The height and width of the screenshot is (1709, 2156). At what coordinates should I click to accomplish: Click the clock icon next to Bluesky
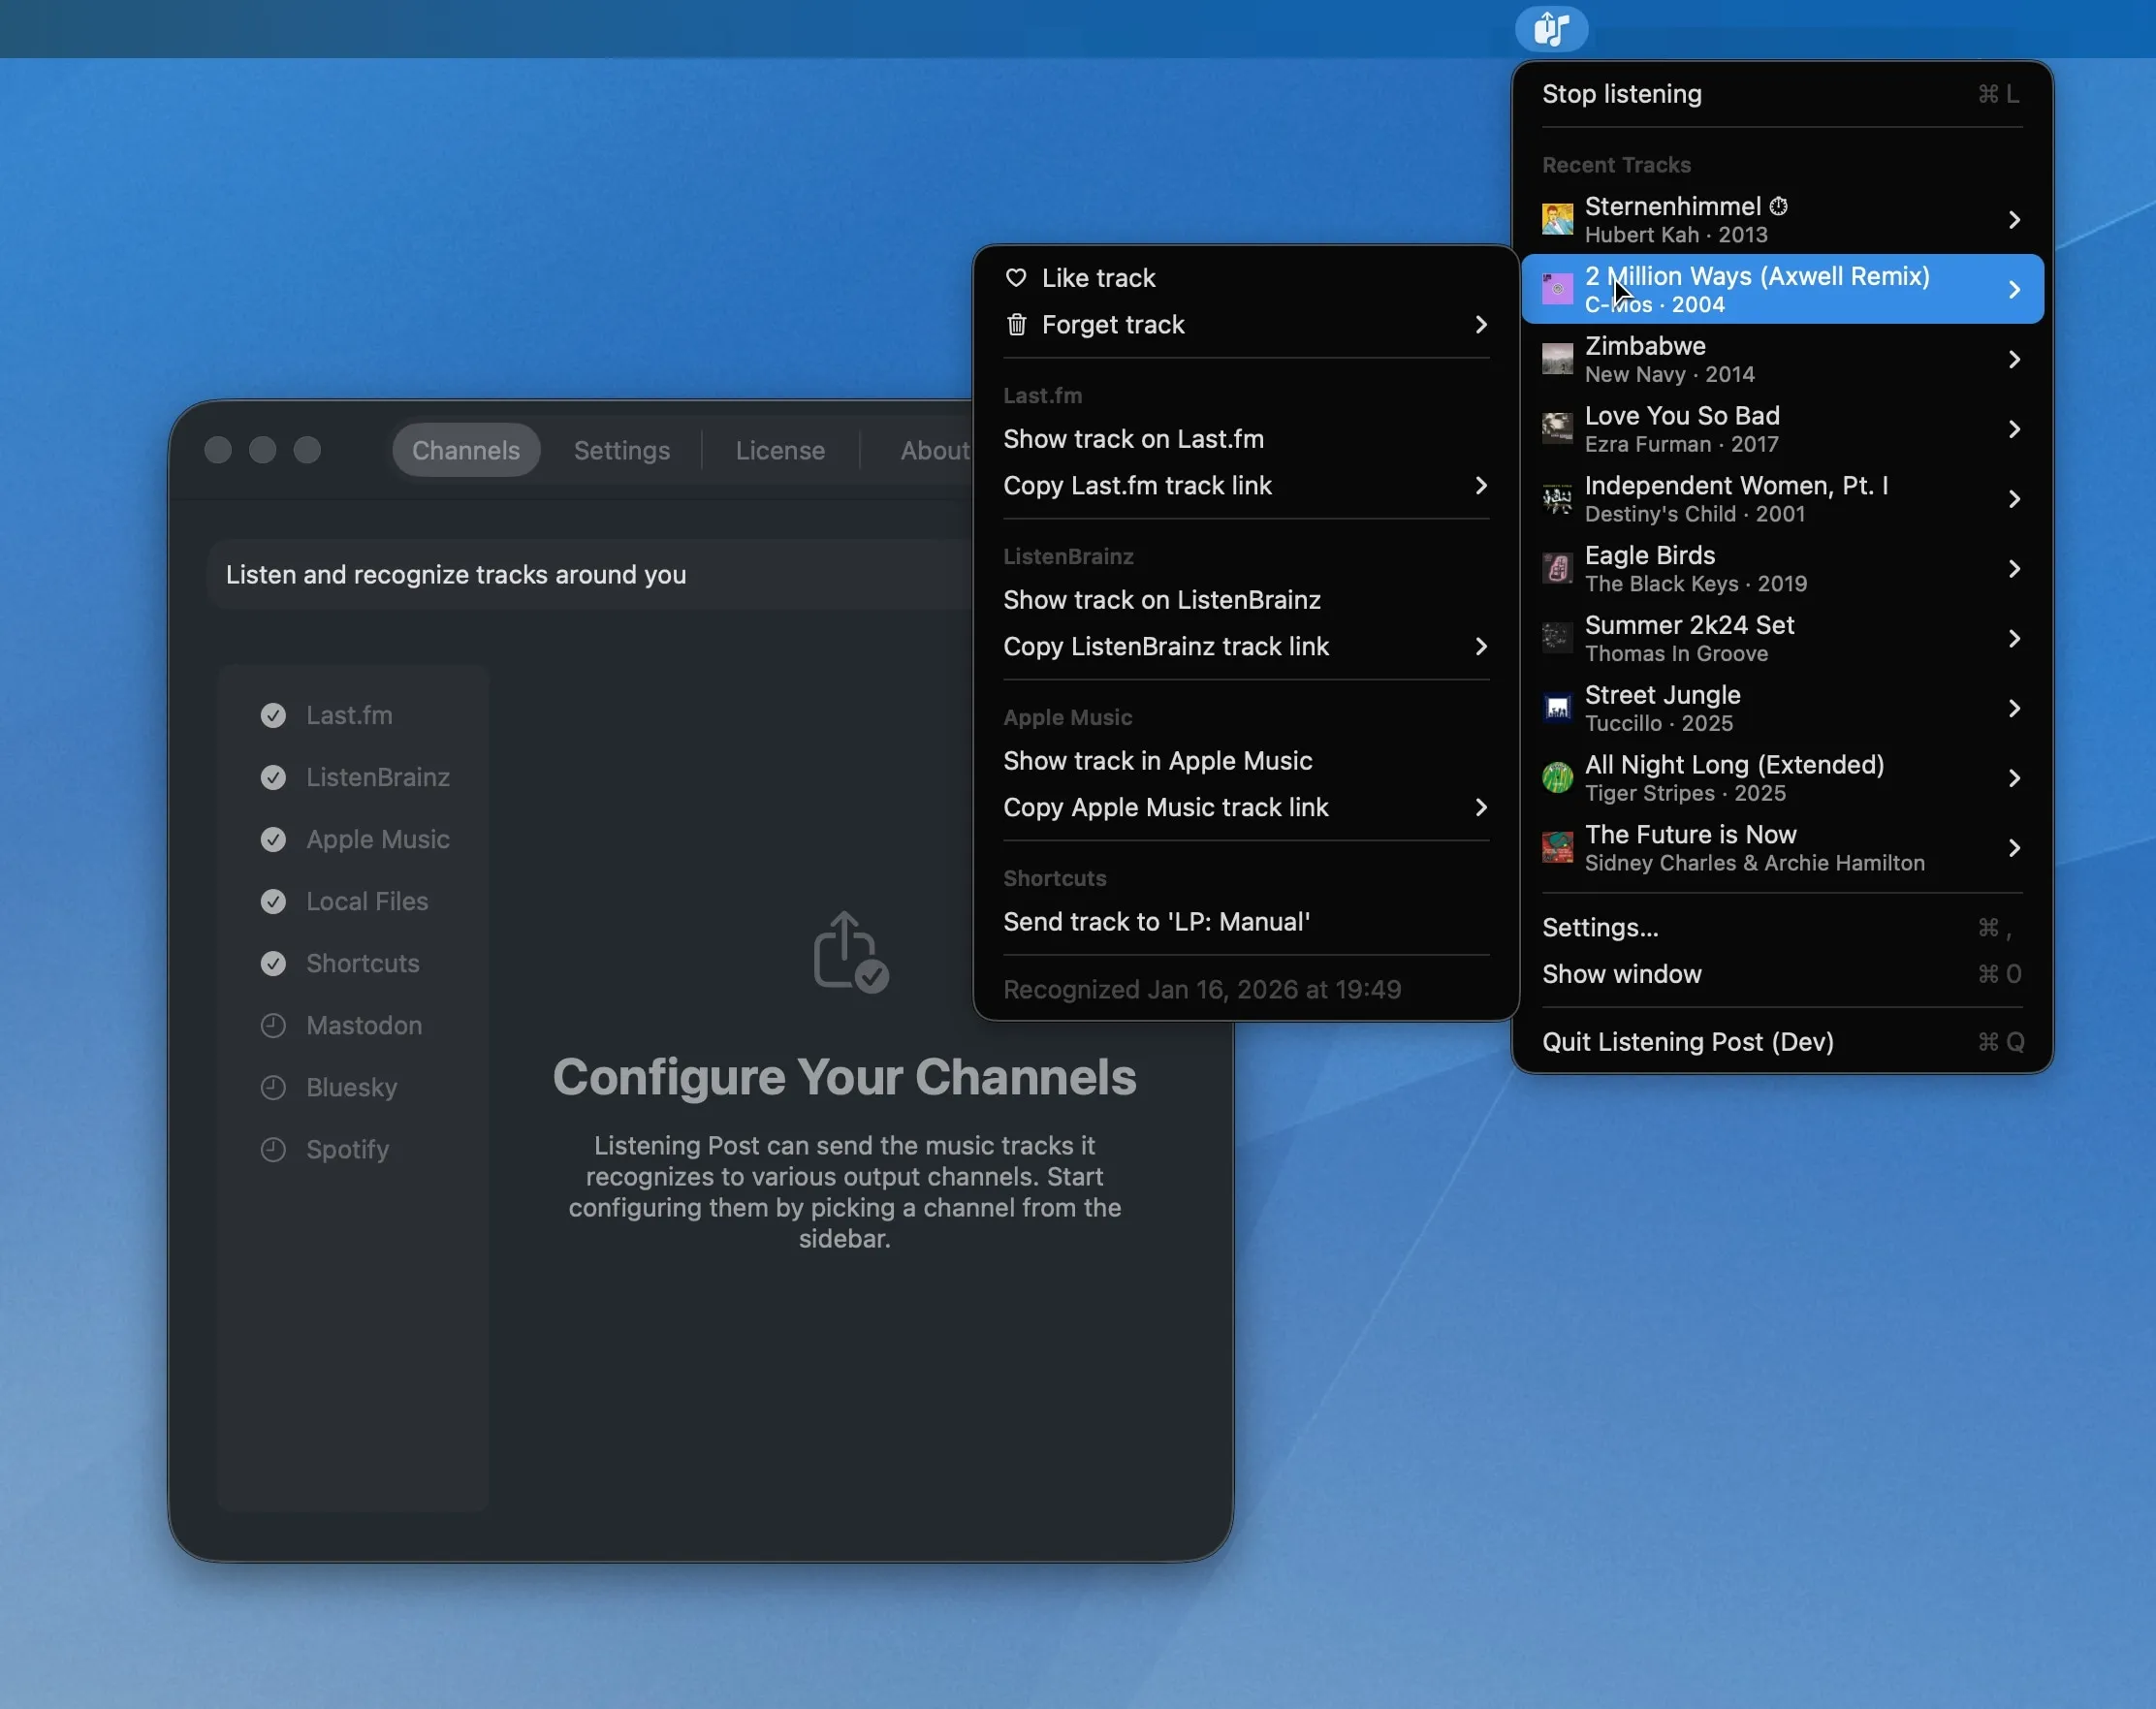coord(273,1087)
